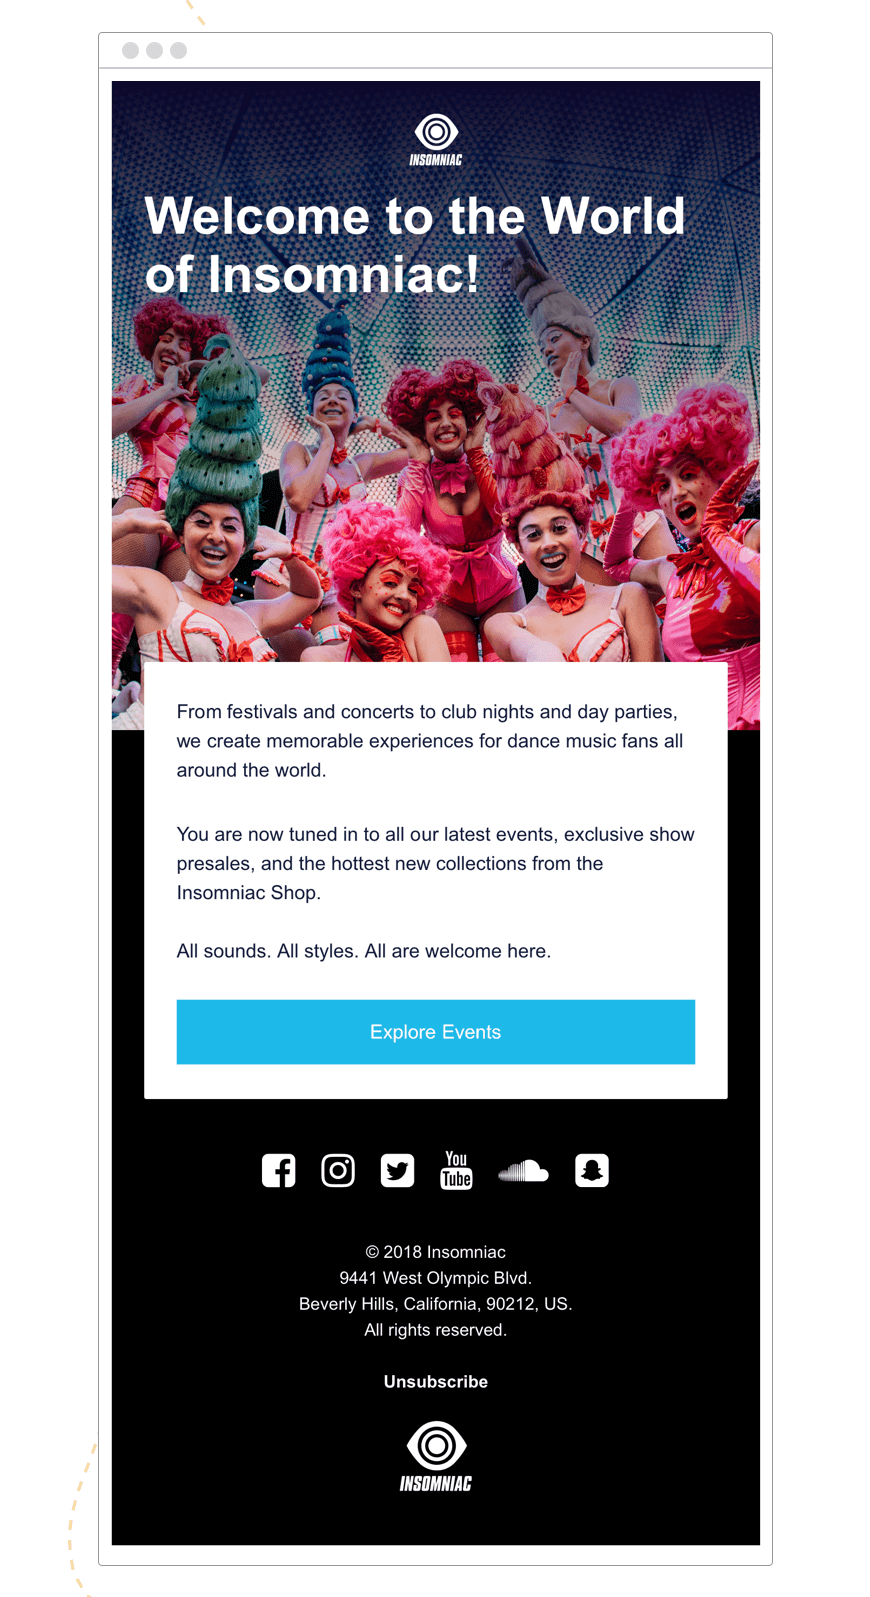
Task: Click the second gray window dot
Action: pyautogui.click(x=154, y=50)
